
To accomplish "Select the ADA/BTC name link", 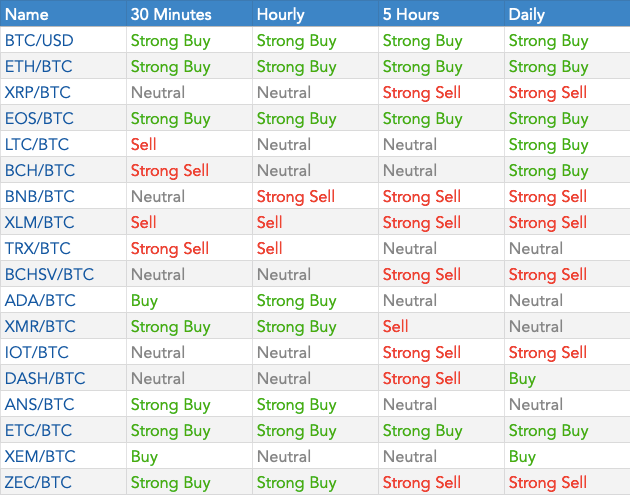I will click(x=40, y=301).
